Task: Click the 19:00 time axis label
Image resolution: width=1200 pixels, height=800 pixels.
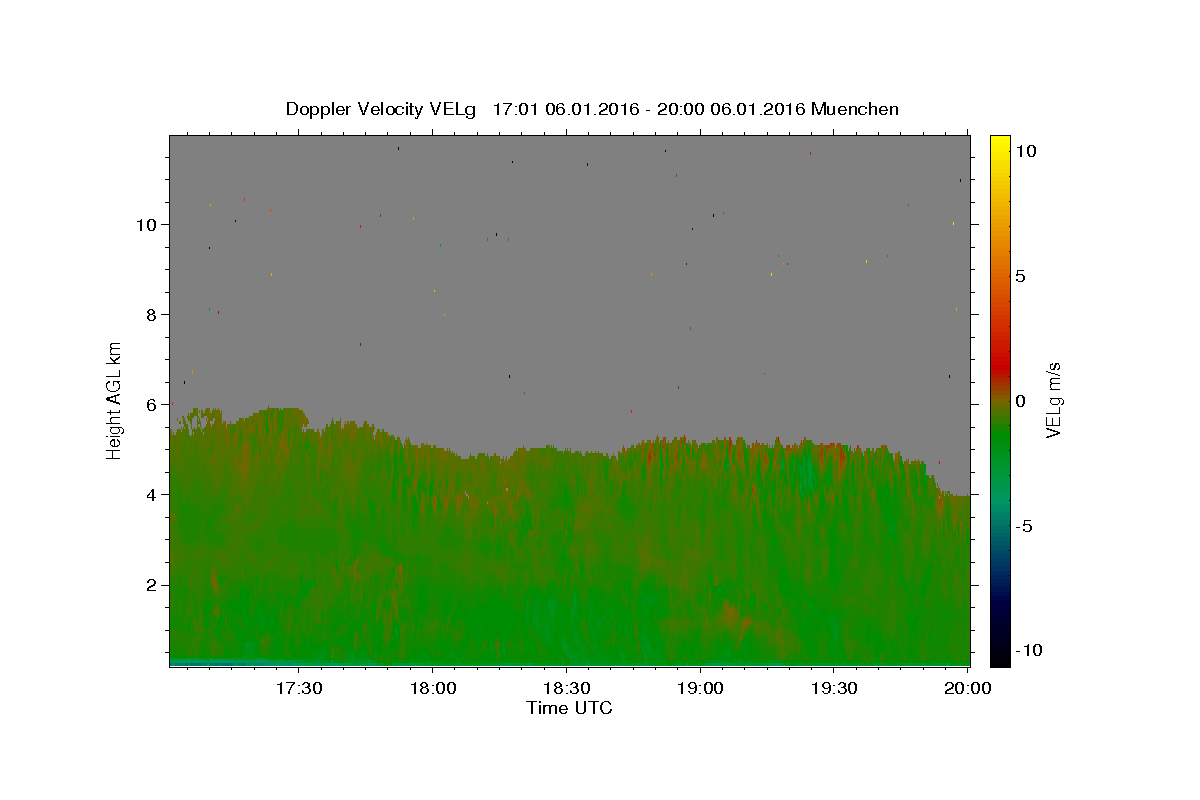Action: coord(700,688)
